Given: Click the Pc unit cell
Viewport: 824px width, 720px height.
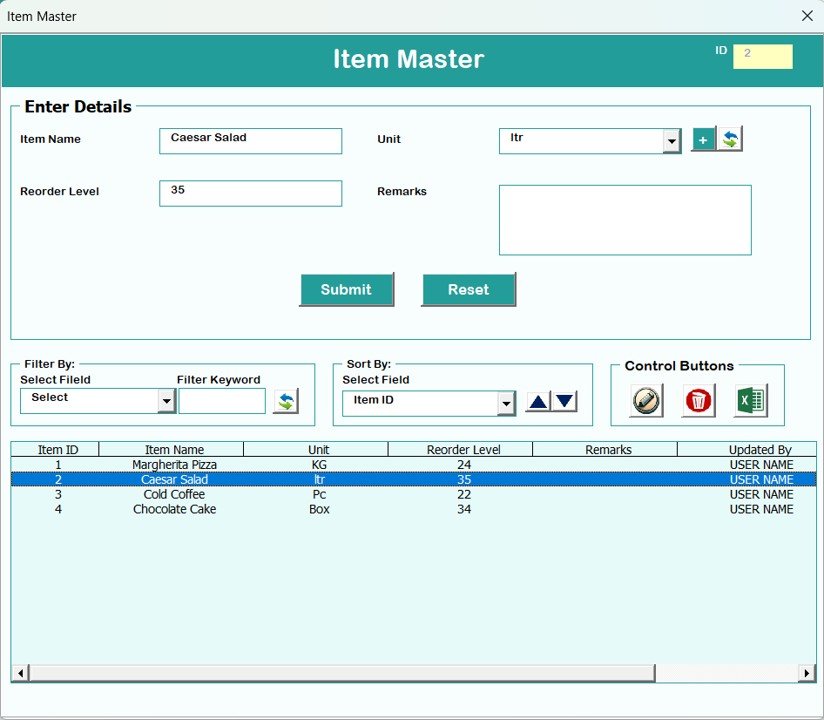Looking at the screenshot, I should 319,495.
